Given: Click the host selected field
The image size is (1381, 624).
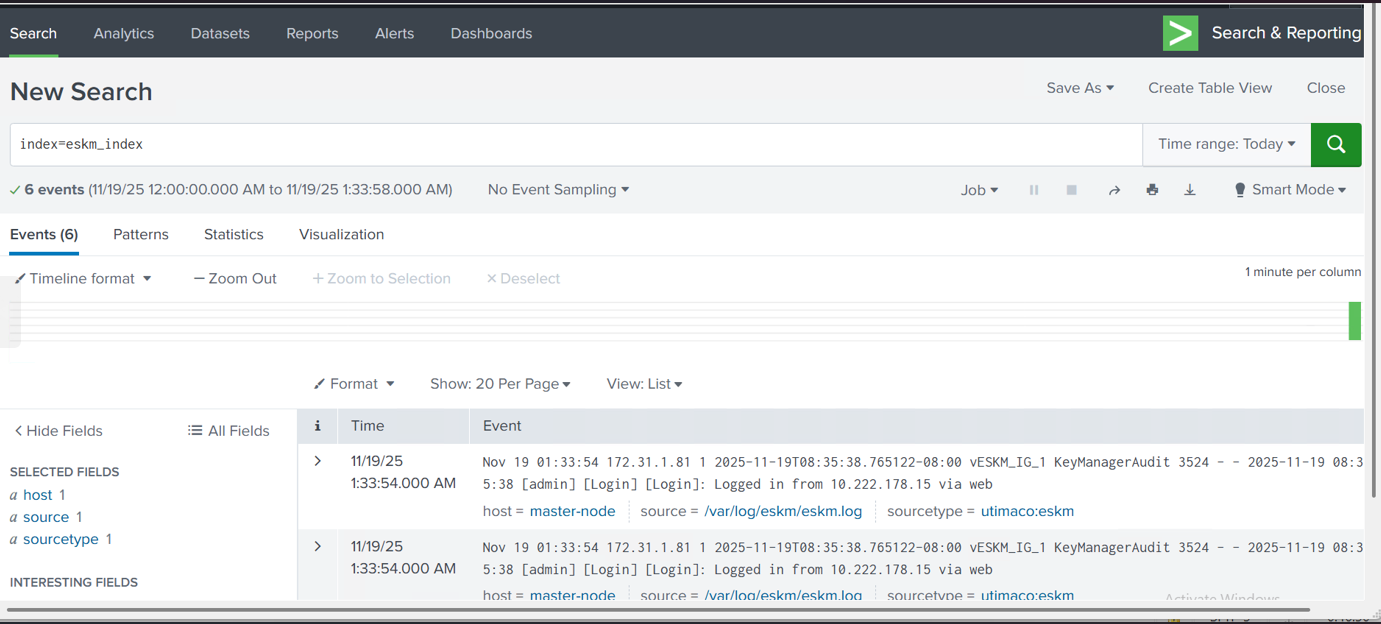Looking at the screenshot, I should (38, 495).
